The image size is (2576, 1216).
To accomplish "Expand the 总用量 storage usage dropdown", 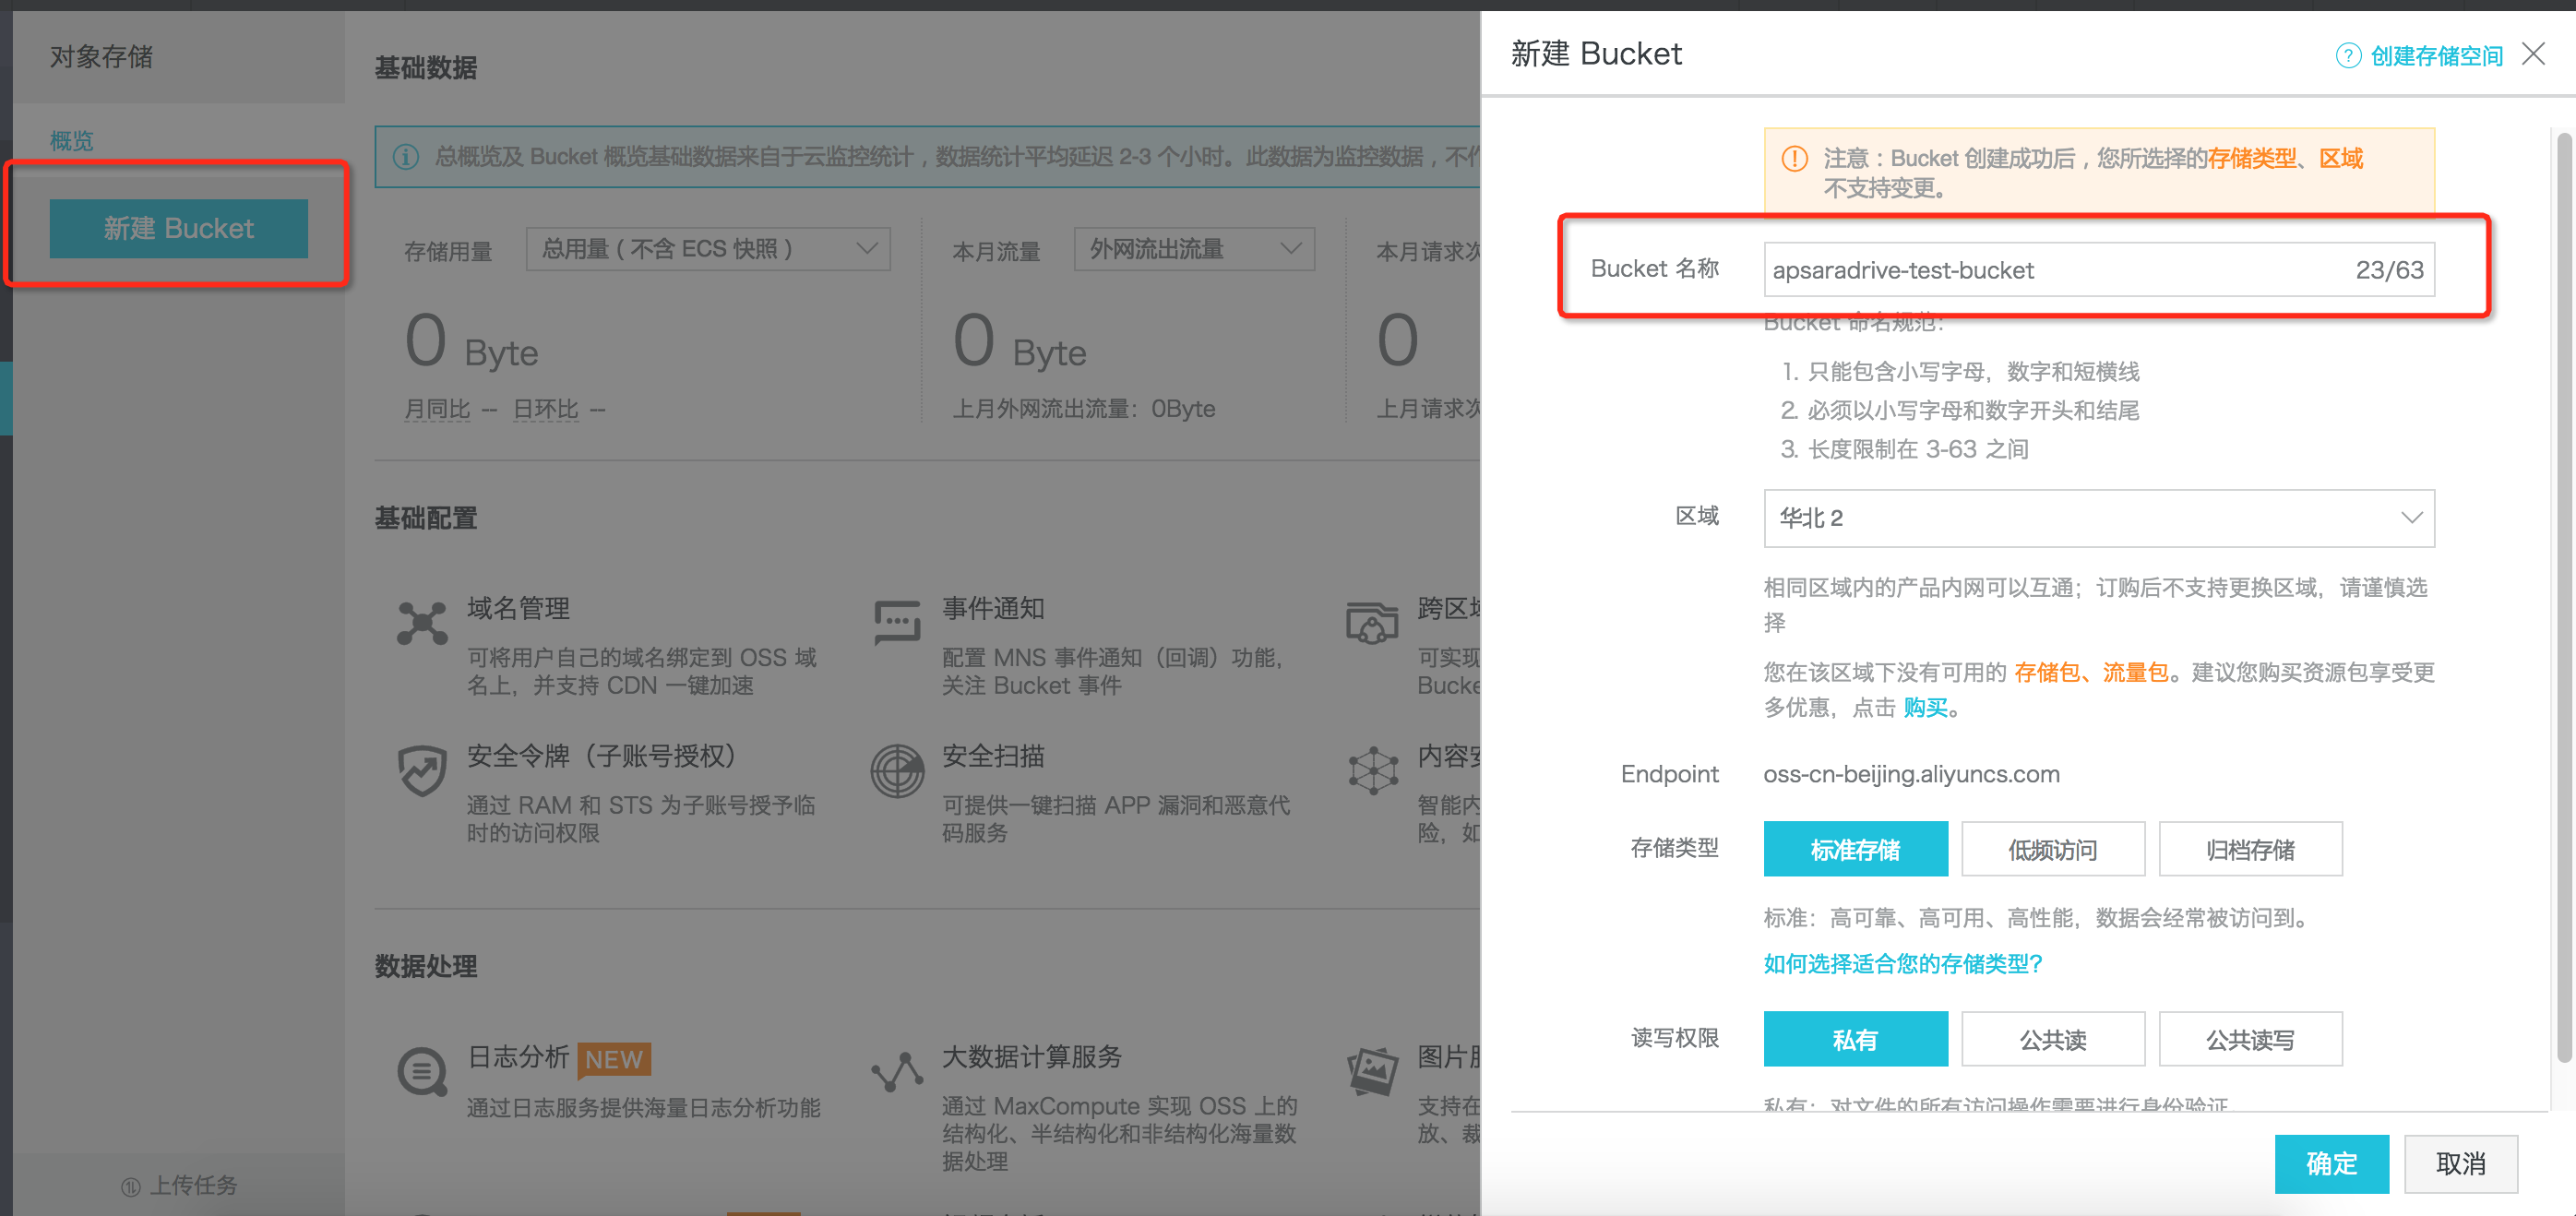I will coord(708,249).
